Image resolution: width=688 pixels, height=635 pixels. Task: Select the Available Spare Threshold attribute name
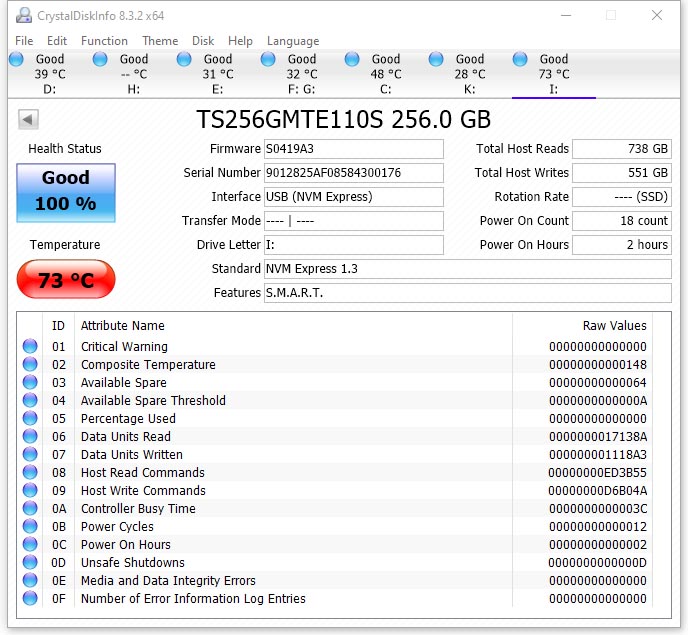click(153, 401)
